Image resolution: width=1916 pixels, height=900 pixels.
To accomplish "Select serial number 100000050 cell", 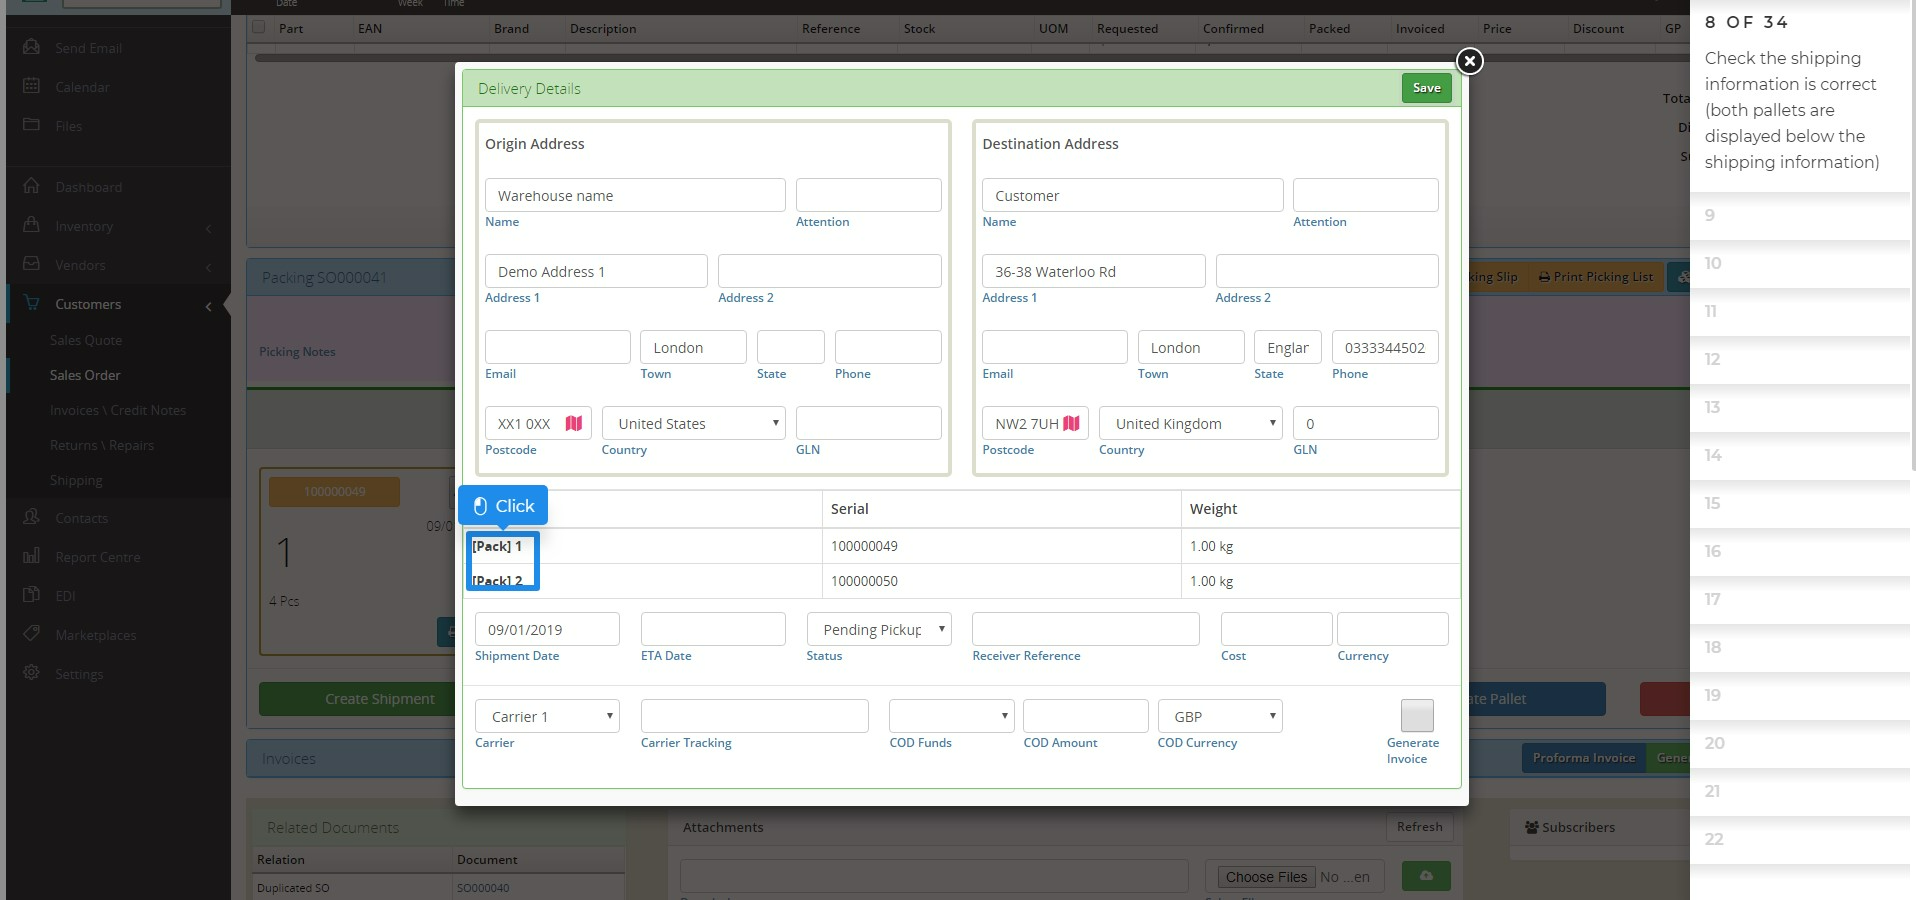I will [1001, 581].
